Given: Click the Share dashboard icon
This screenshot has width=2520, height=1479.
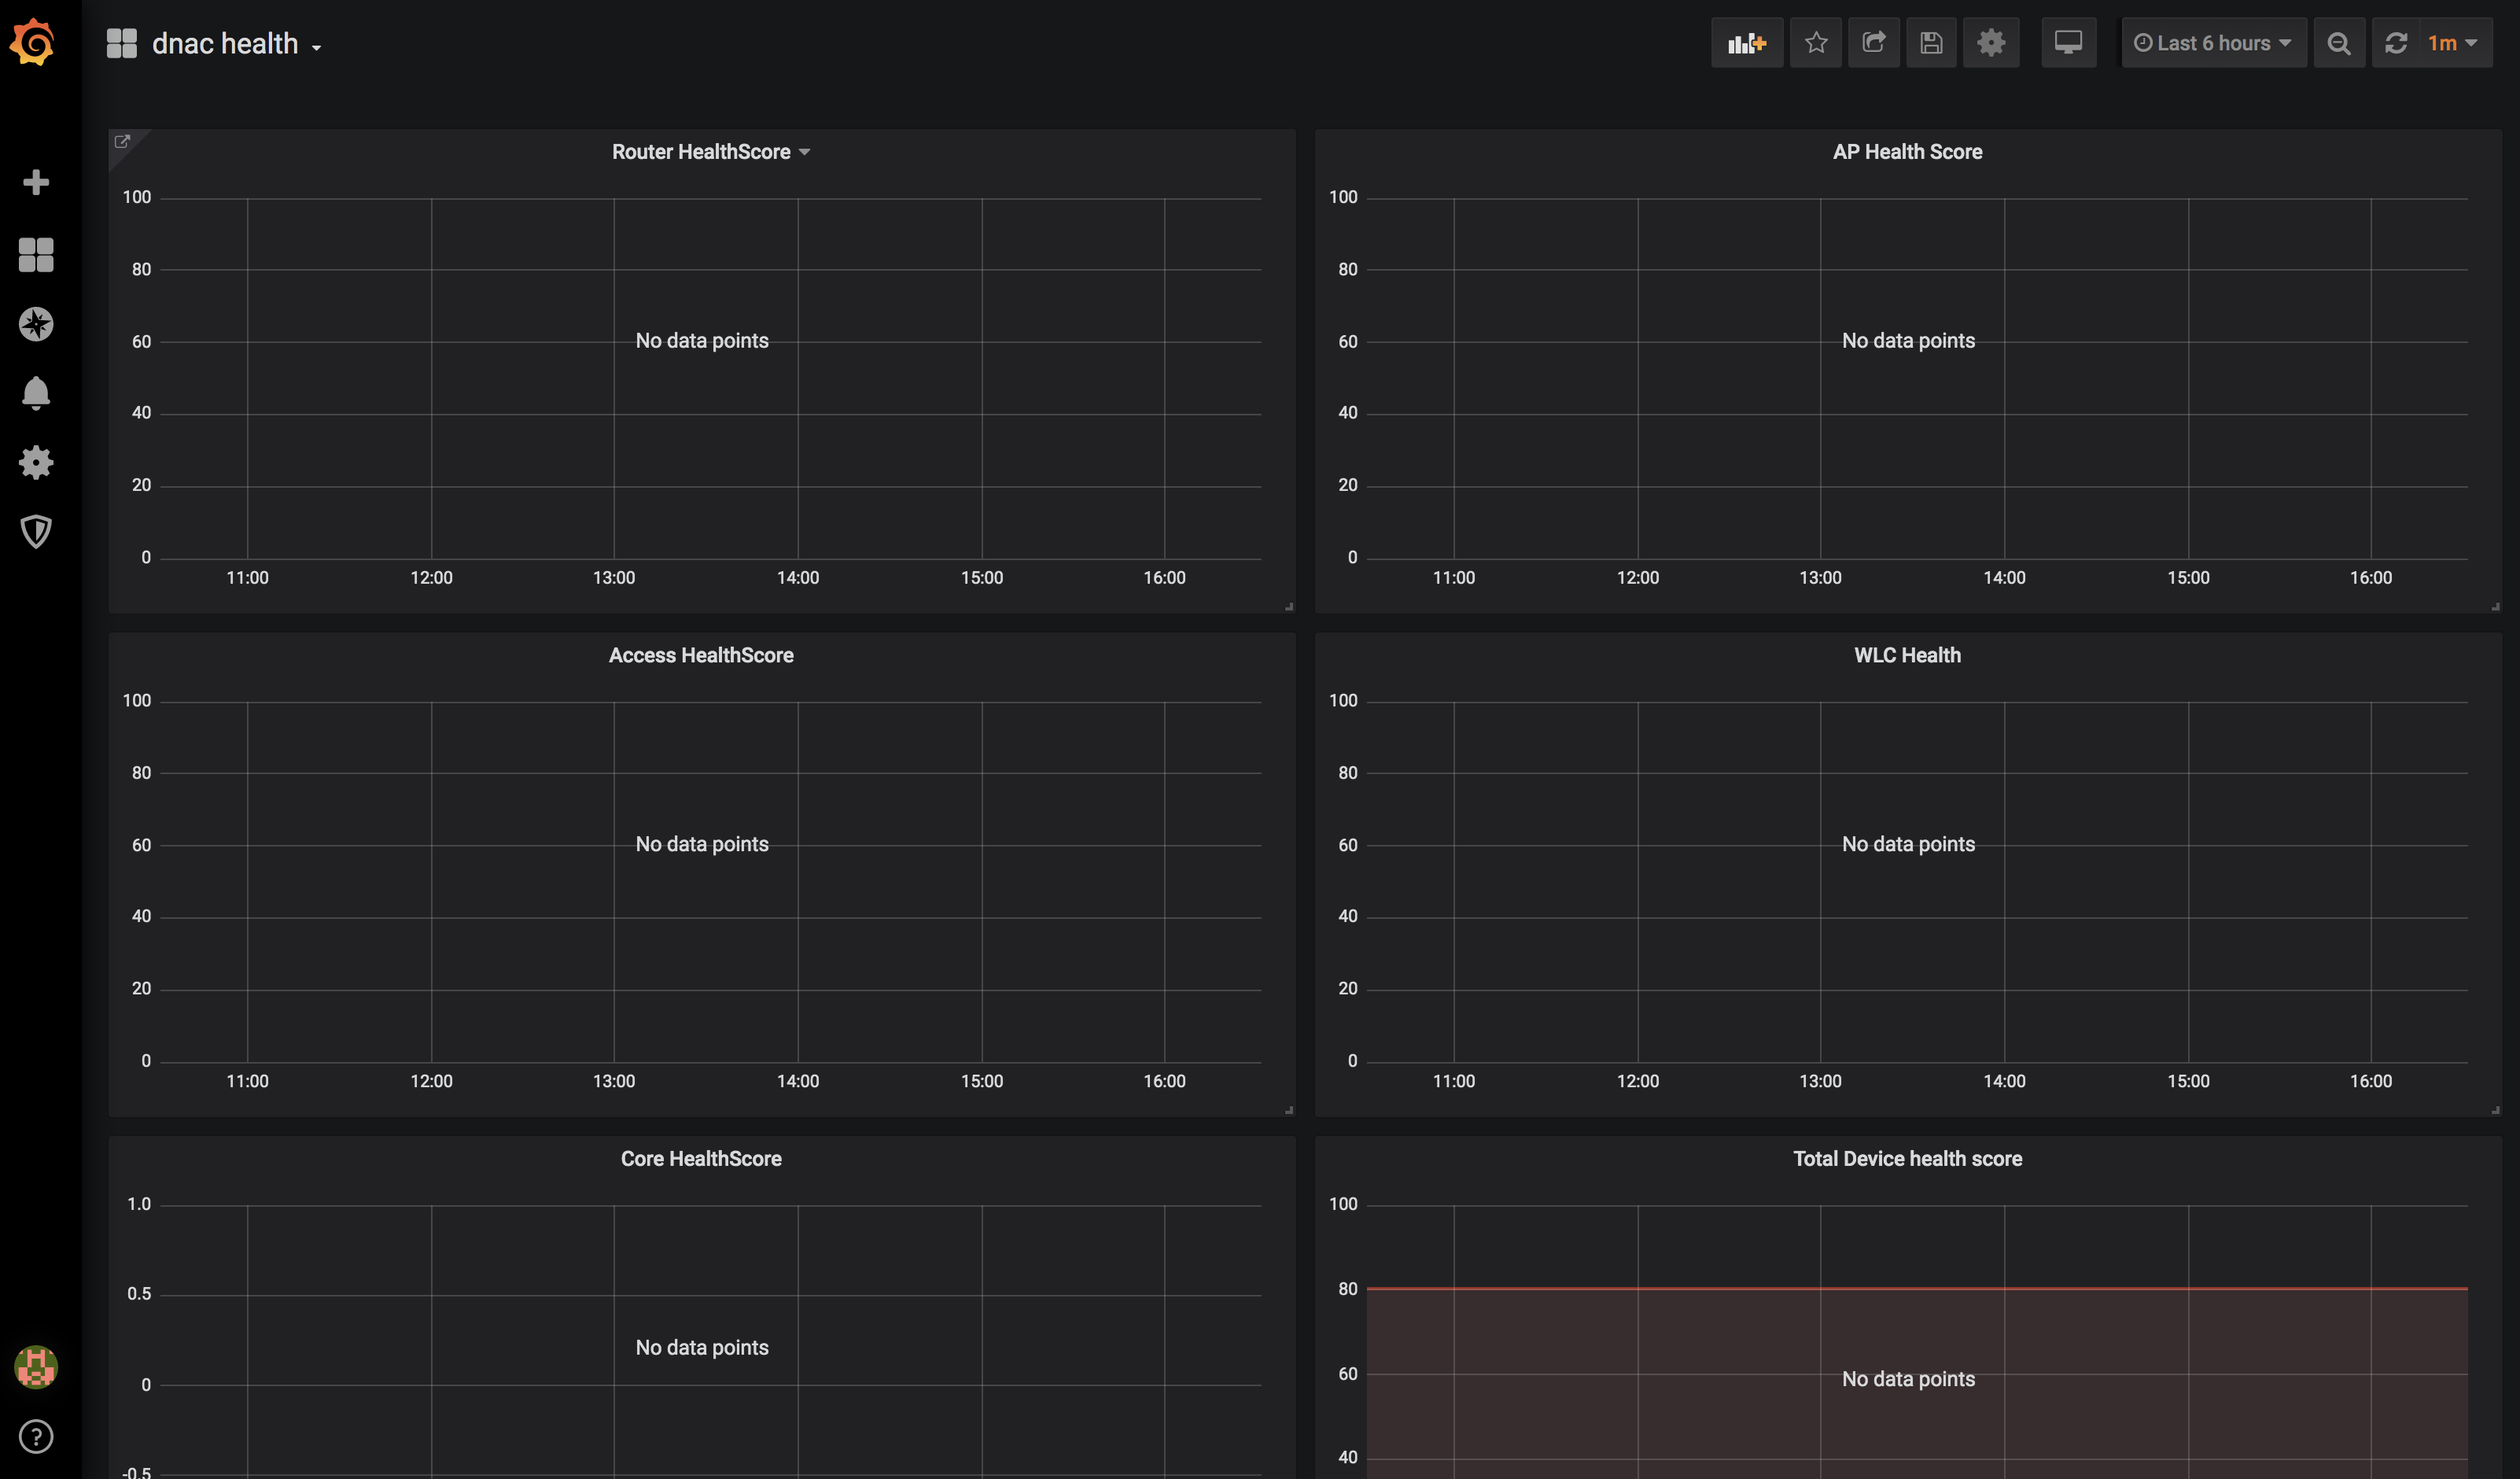Looking at the screenshot, I should click(x=1873, y=43).
